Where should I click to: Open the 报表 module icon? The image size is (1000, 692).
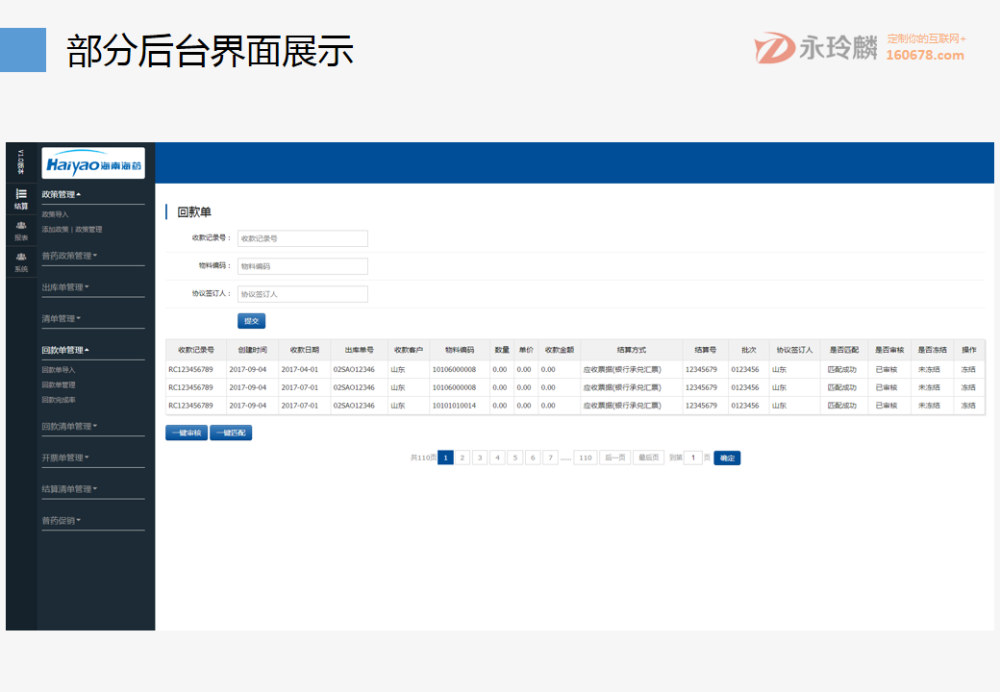pos(20,232)
